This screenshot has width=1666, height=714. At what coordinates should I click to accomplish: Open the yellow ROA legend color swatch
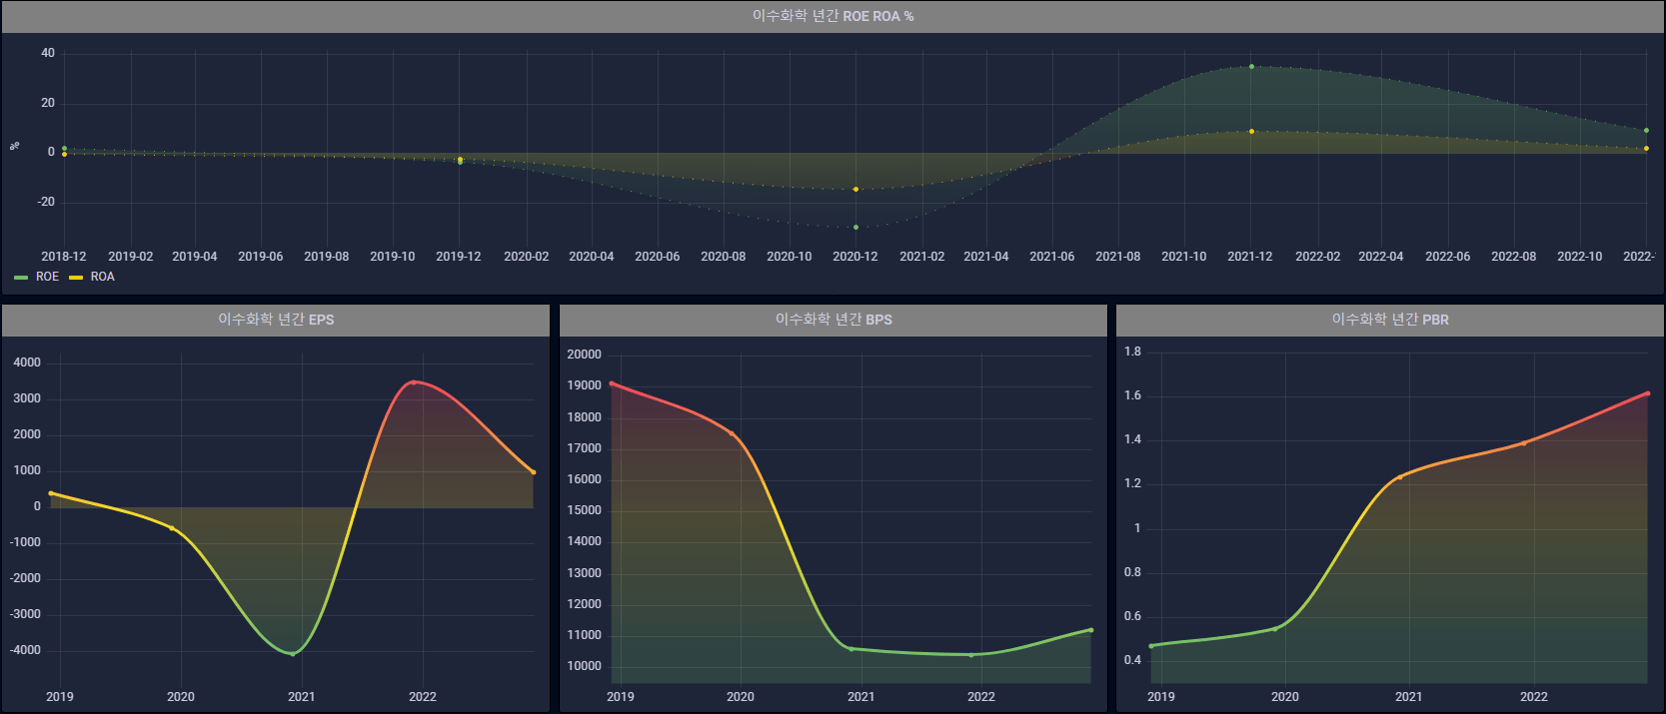(x=76, y=277)
